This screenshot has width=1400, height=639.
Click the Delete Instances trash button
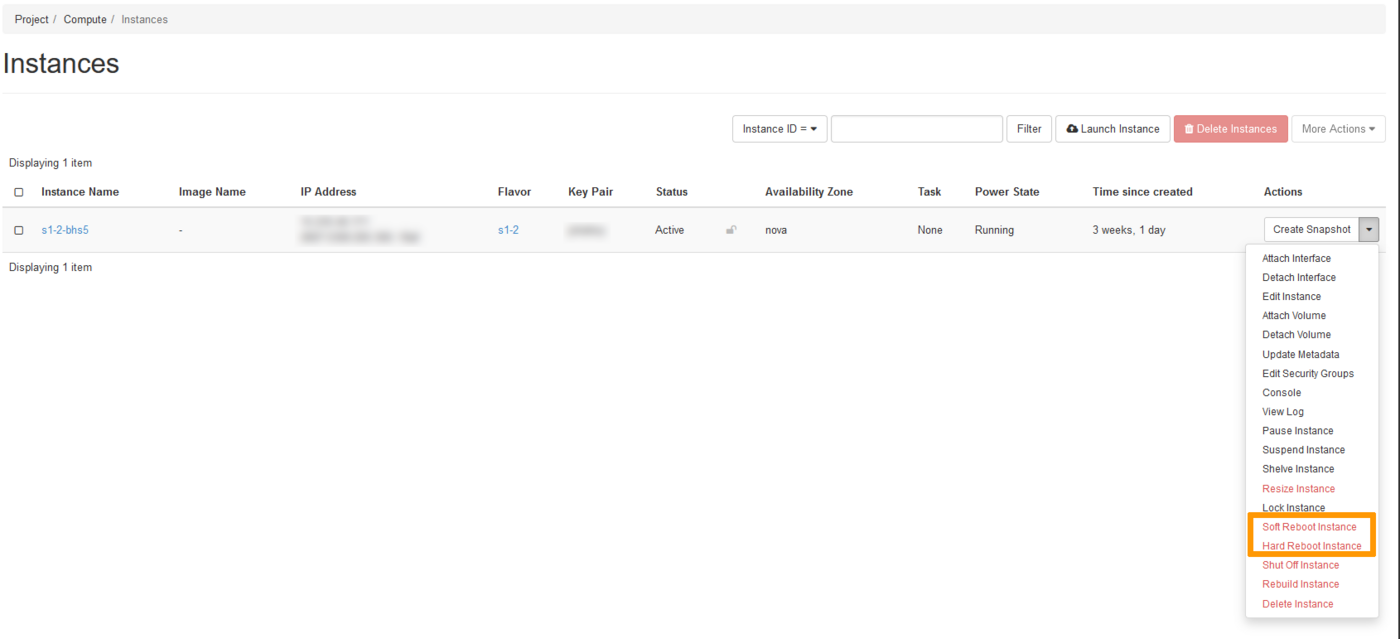[1230, 129]
